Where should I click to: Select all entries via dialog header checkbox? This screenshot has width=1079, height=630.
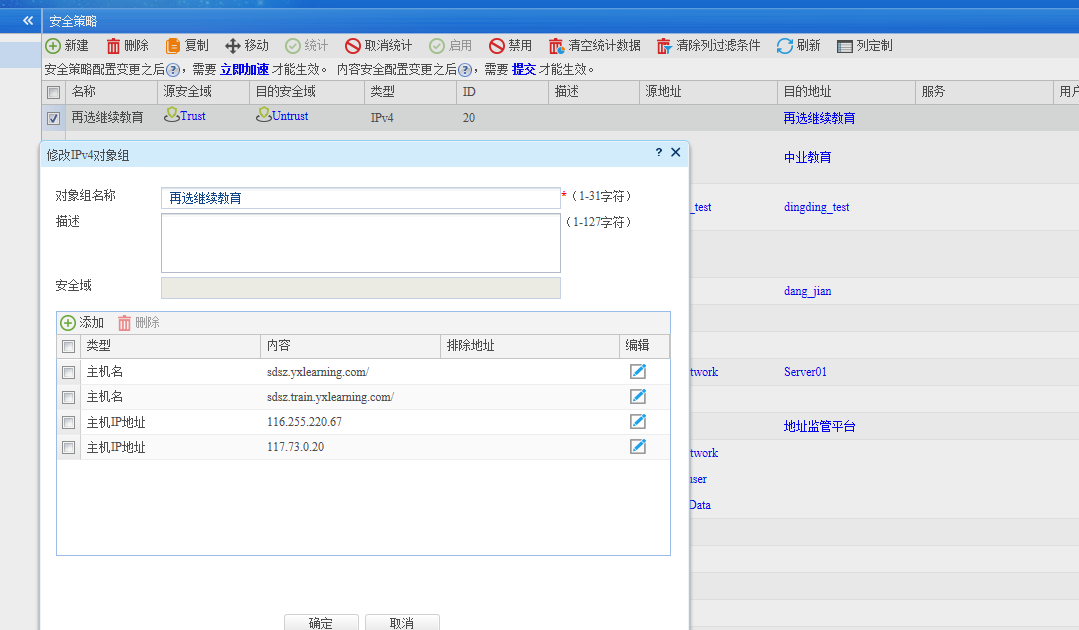[69, 346]
